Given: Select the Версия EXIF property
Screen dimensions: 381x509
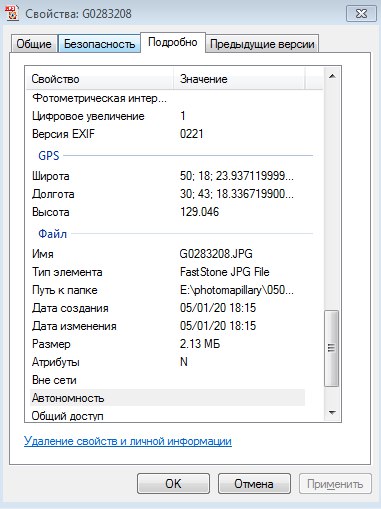Looking at the screenshot, I should [x=167, y=134].
